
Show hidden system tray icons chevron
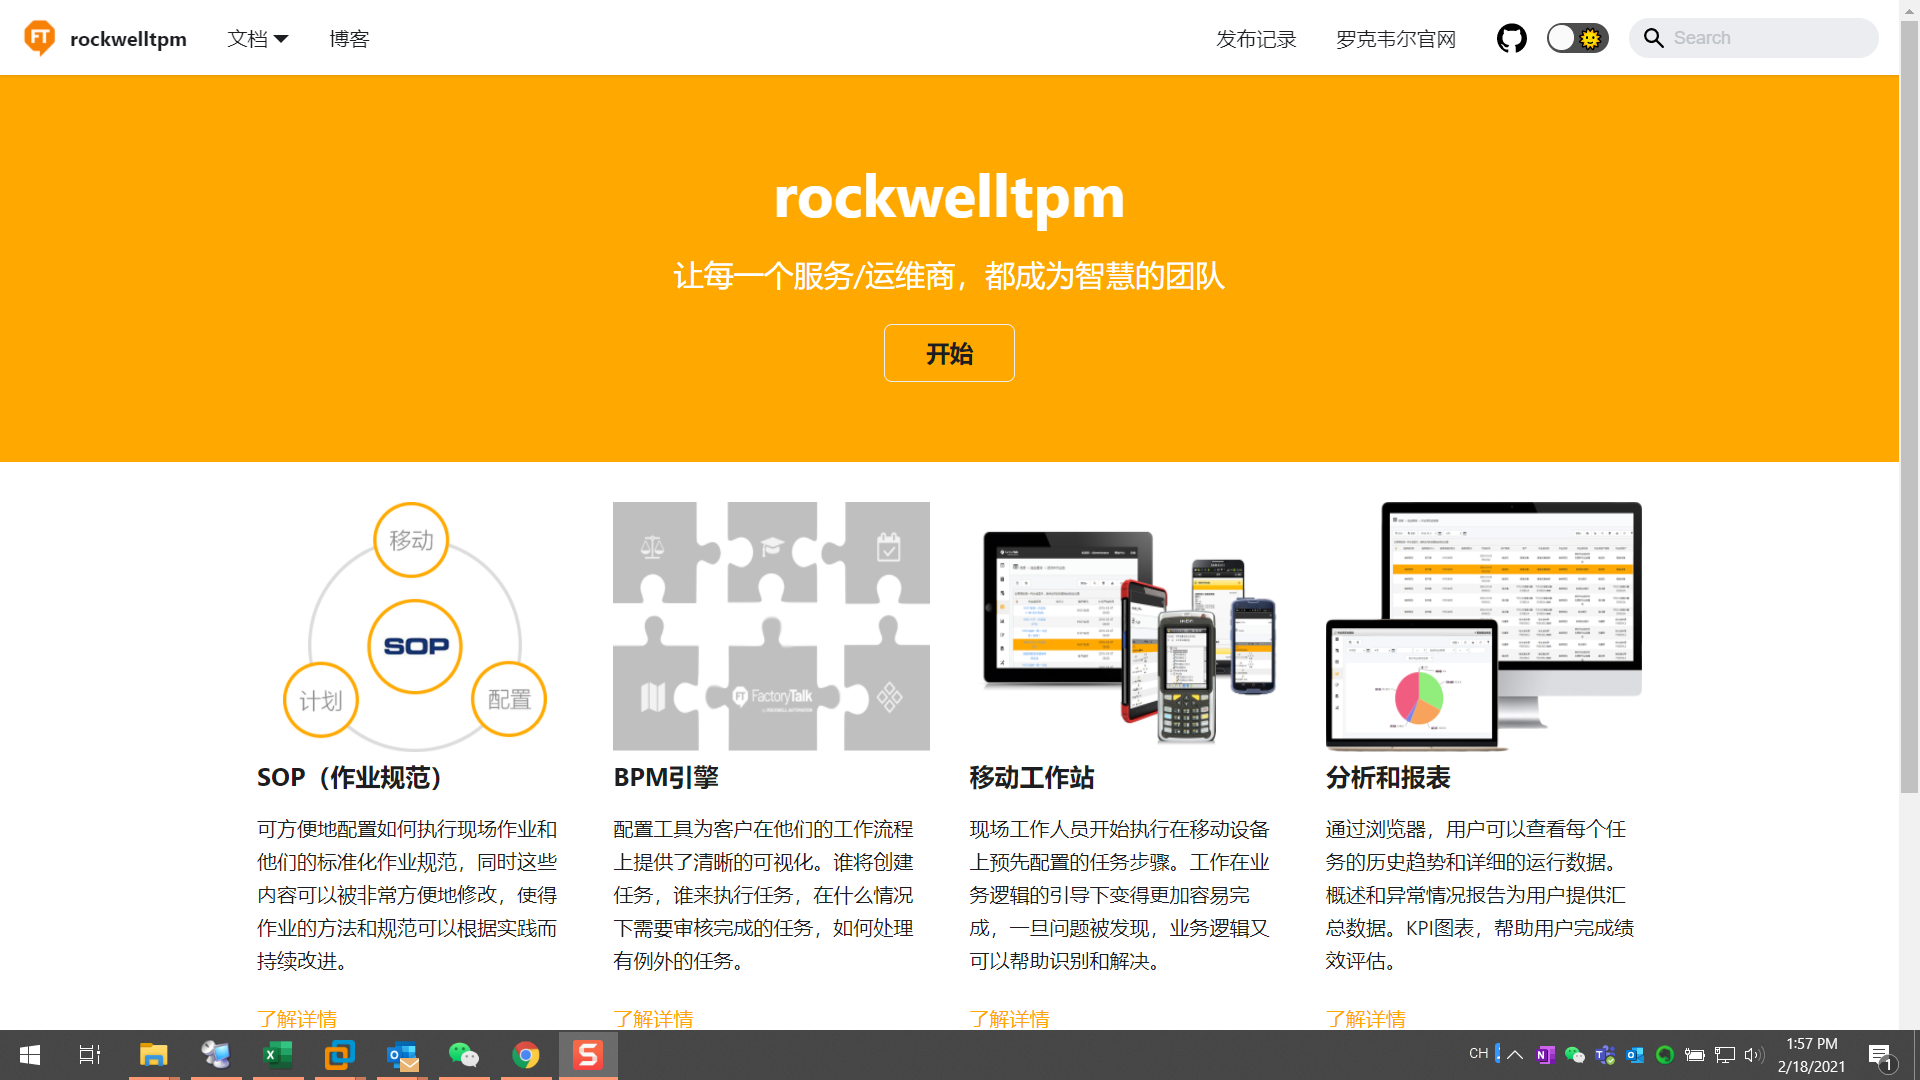coord(1515,1054)
